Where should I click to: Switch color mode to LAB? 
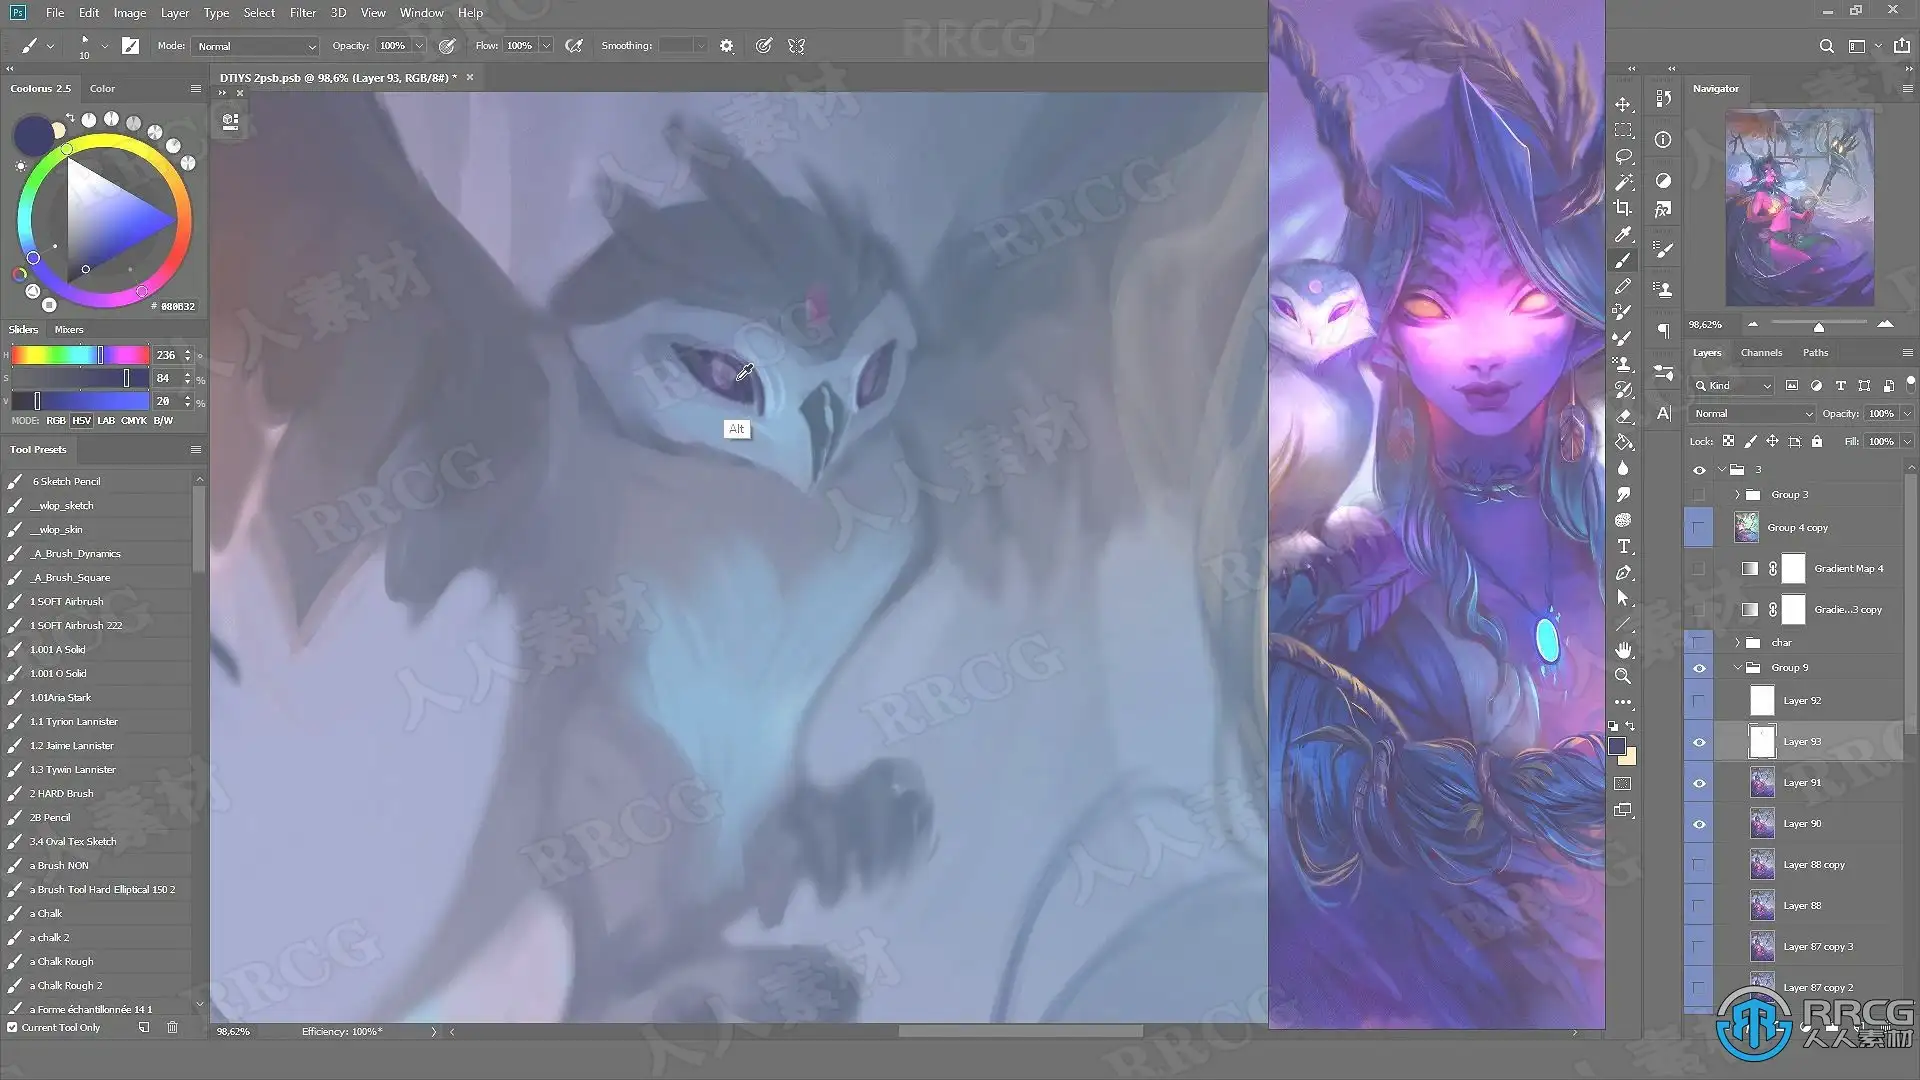106,421
